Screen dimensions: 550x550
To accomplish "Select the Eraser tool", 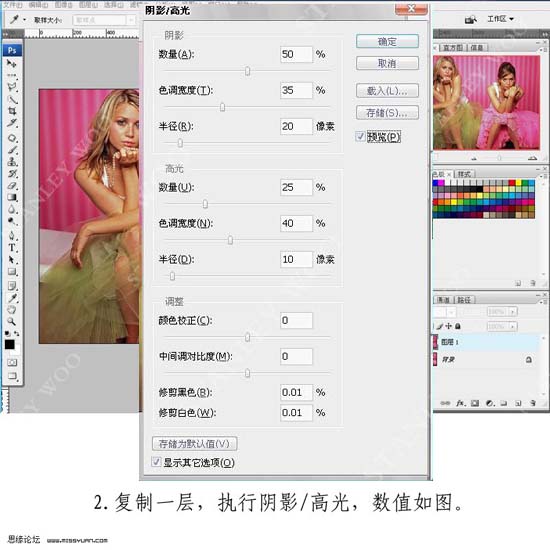I will coord(12,186).
